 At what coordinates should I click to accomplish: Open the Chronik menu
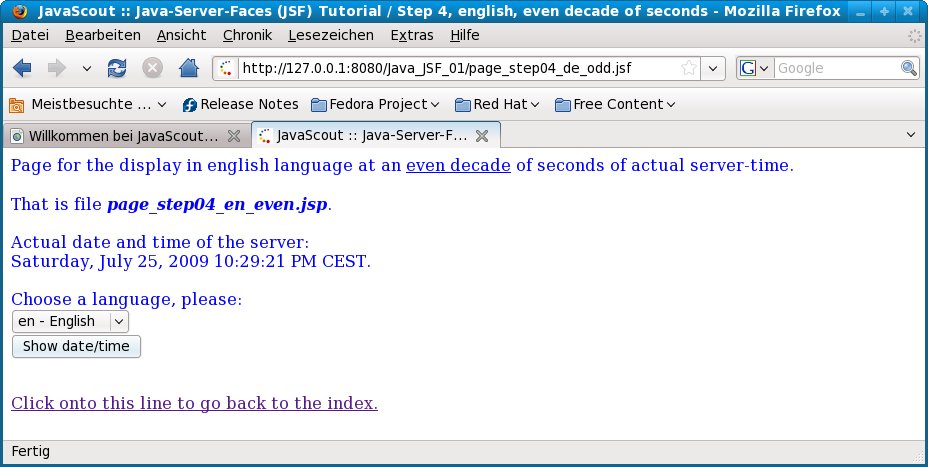pos(247,35)
